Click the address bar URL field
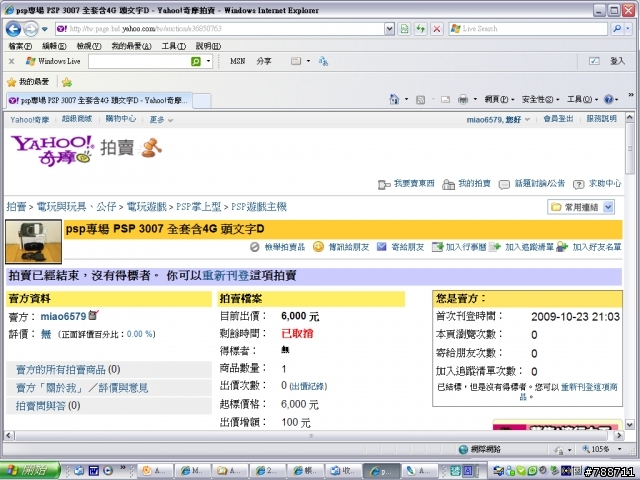Image resolution: width=640 pixels, height=480 pixels. pos(220,29)
